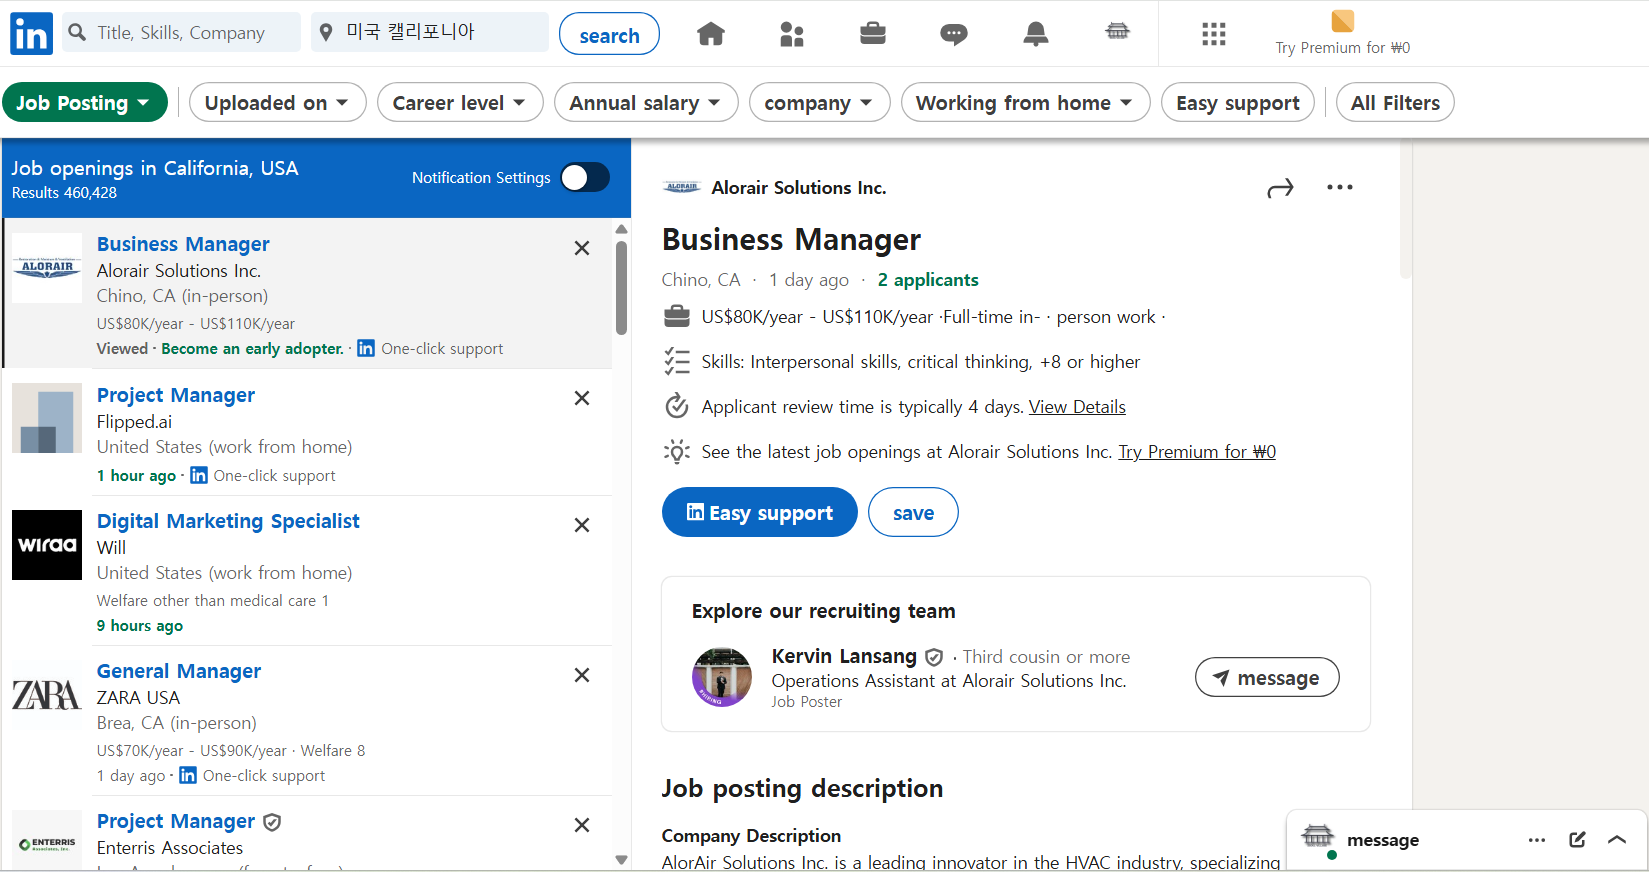
Task: Message Kervin Lansang
Action: (1267, 677)
